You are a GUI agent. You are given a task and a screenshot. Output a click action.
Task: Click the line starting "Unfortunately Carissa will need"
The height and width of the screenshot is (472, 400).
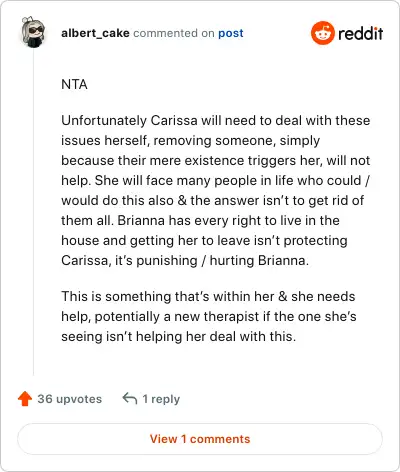click(x=216, y=120)
